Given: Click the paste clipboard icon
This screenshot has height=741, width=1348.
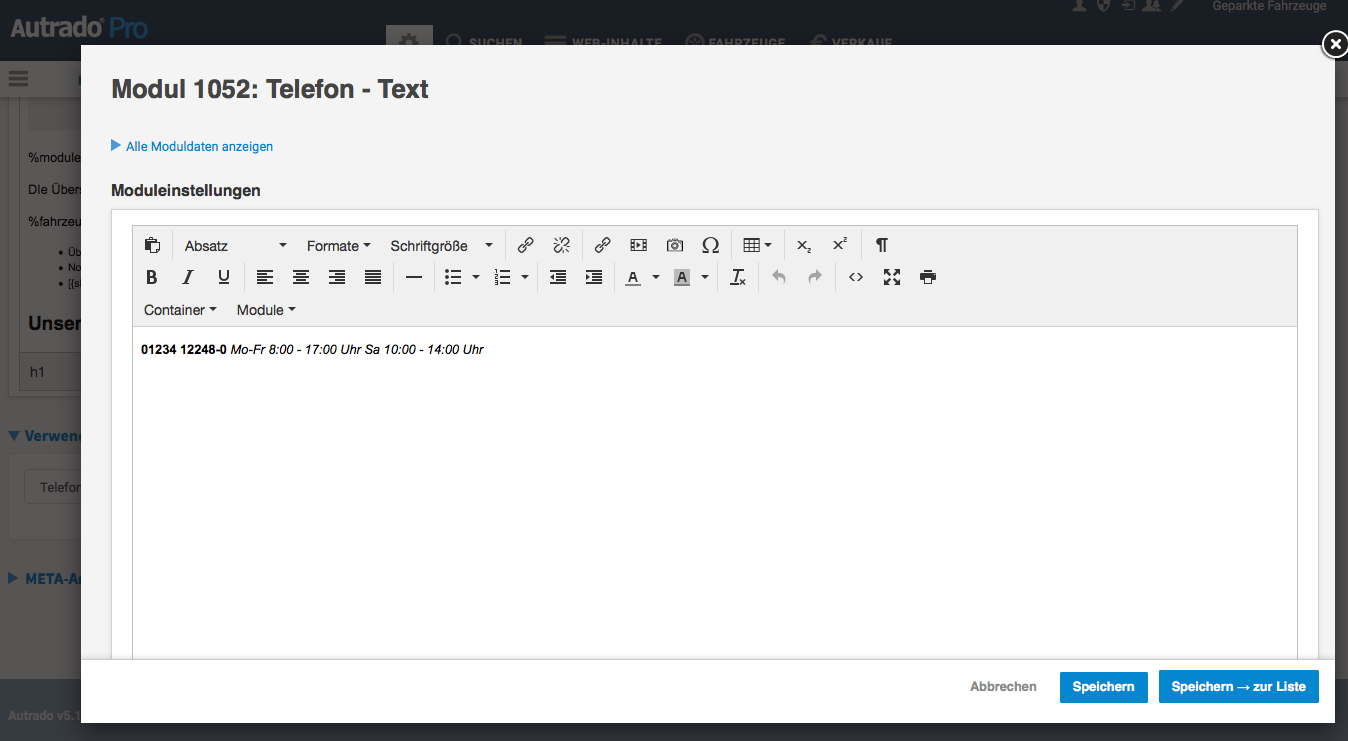Looking at the screenshot, I should click(152, 245).
